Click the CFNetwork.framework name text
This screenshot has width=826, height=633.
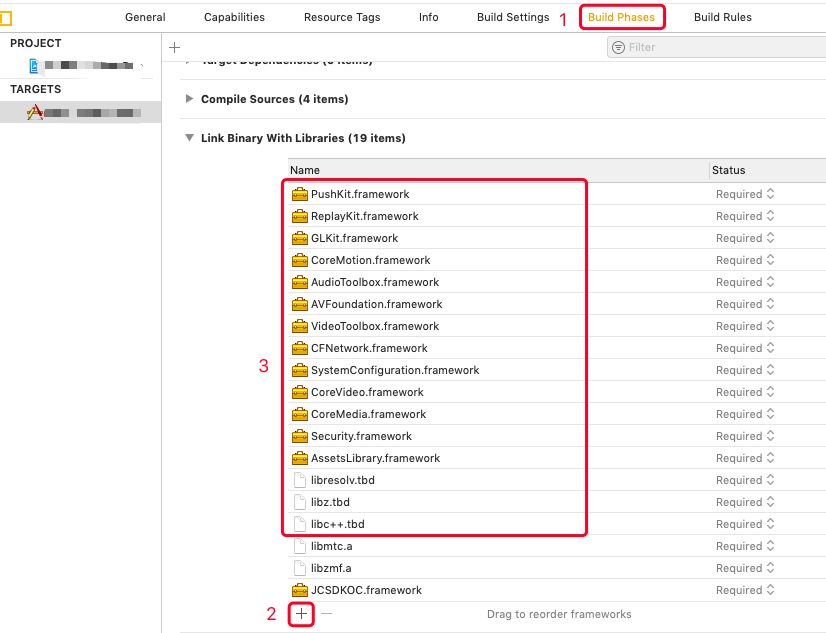(369, 349)
